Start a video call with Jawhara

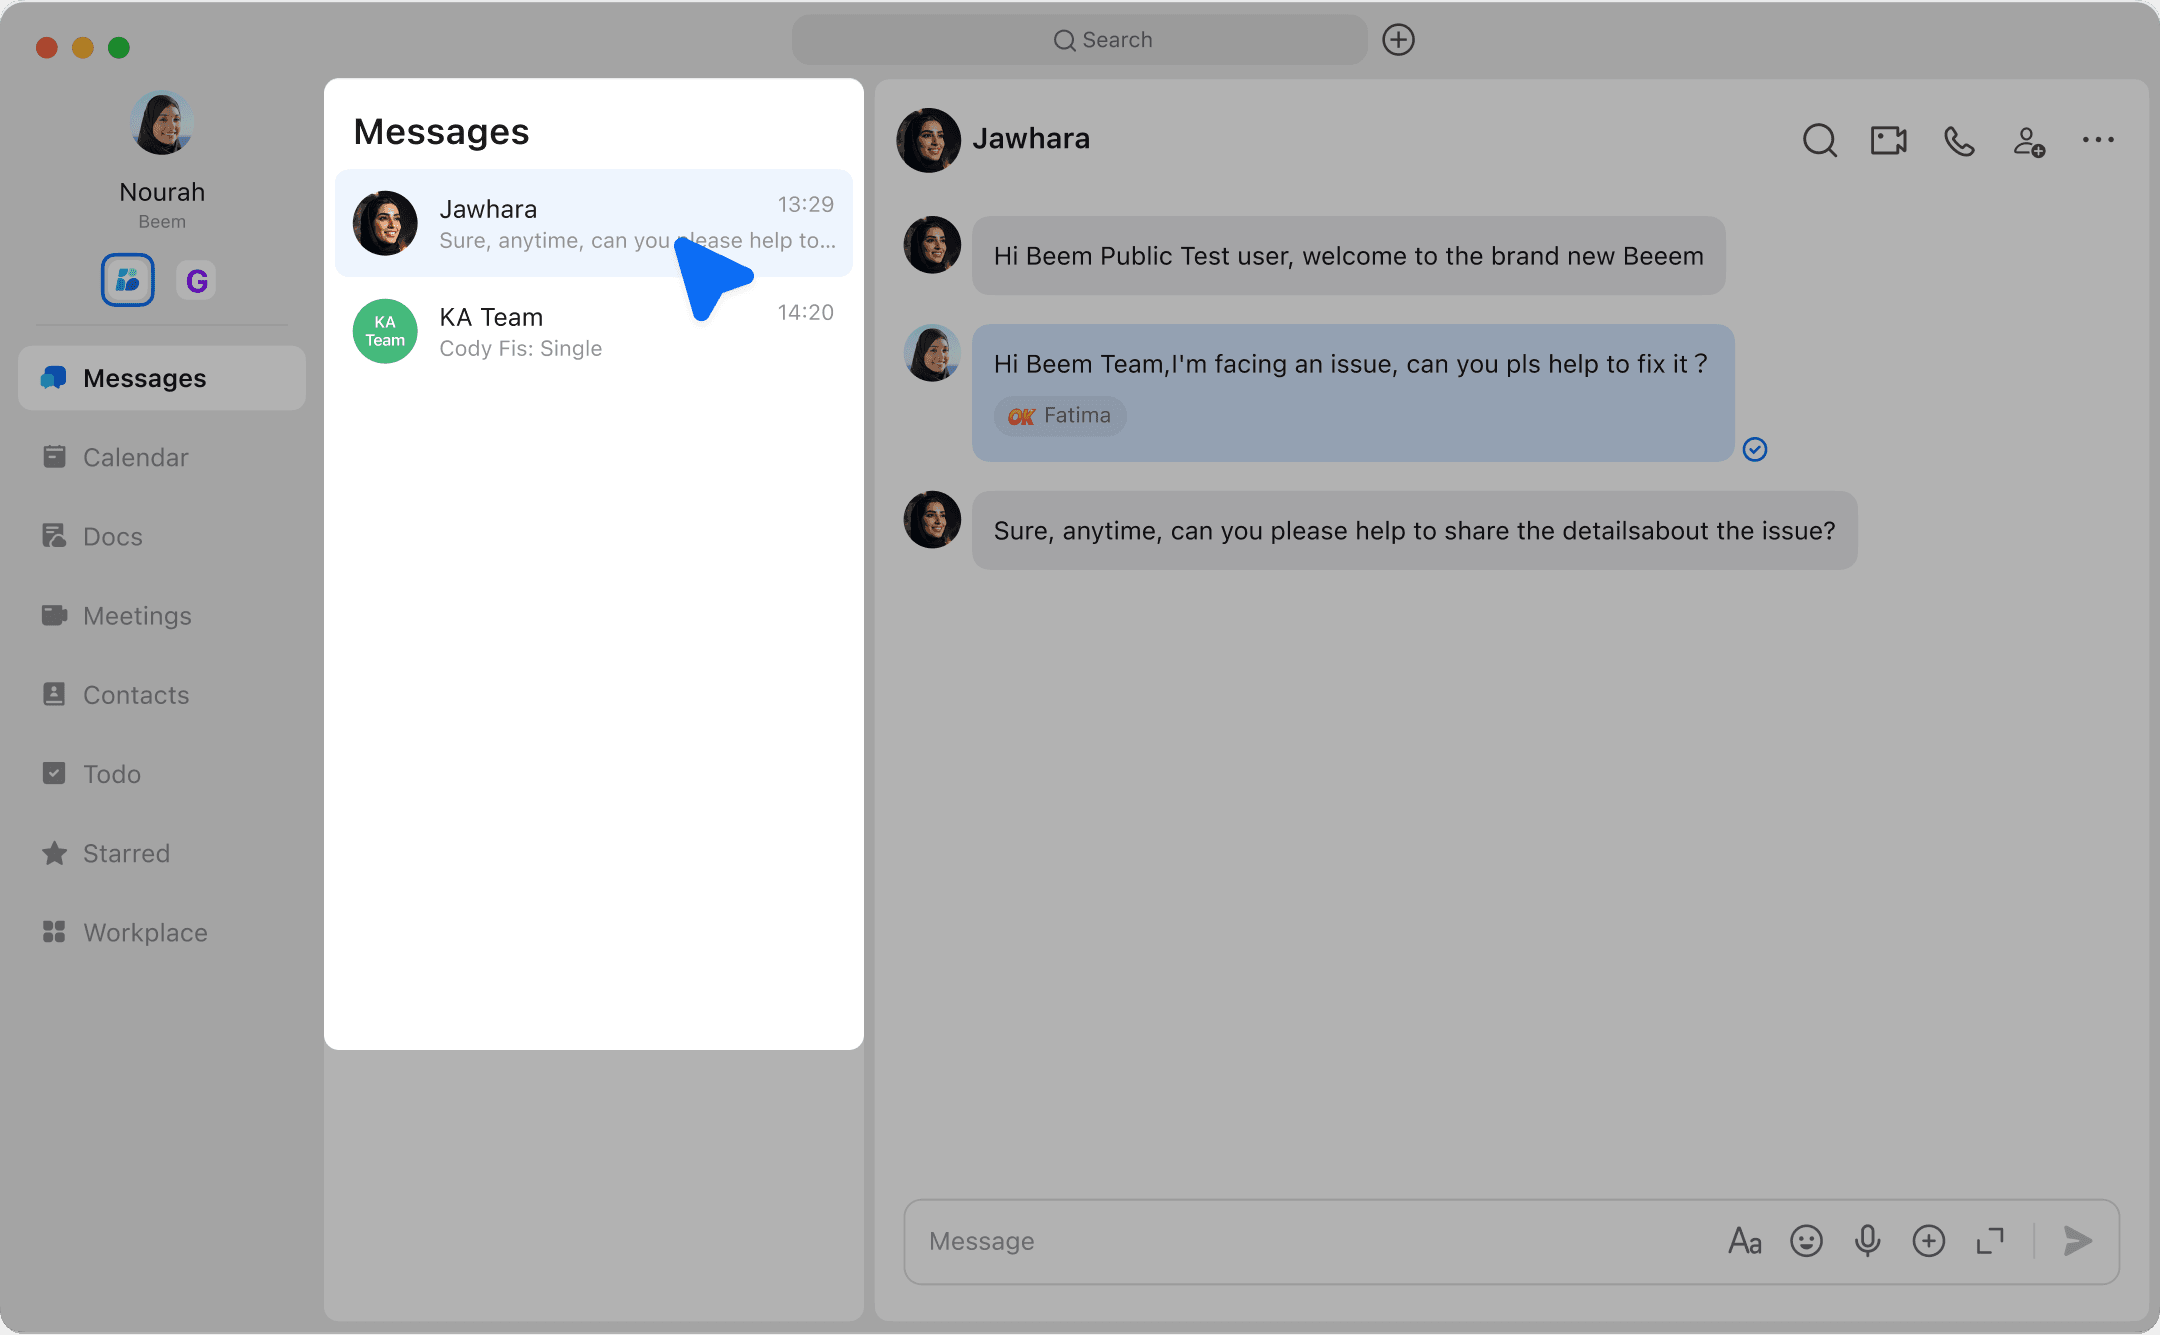[x=1888, y=140]
